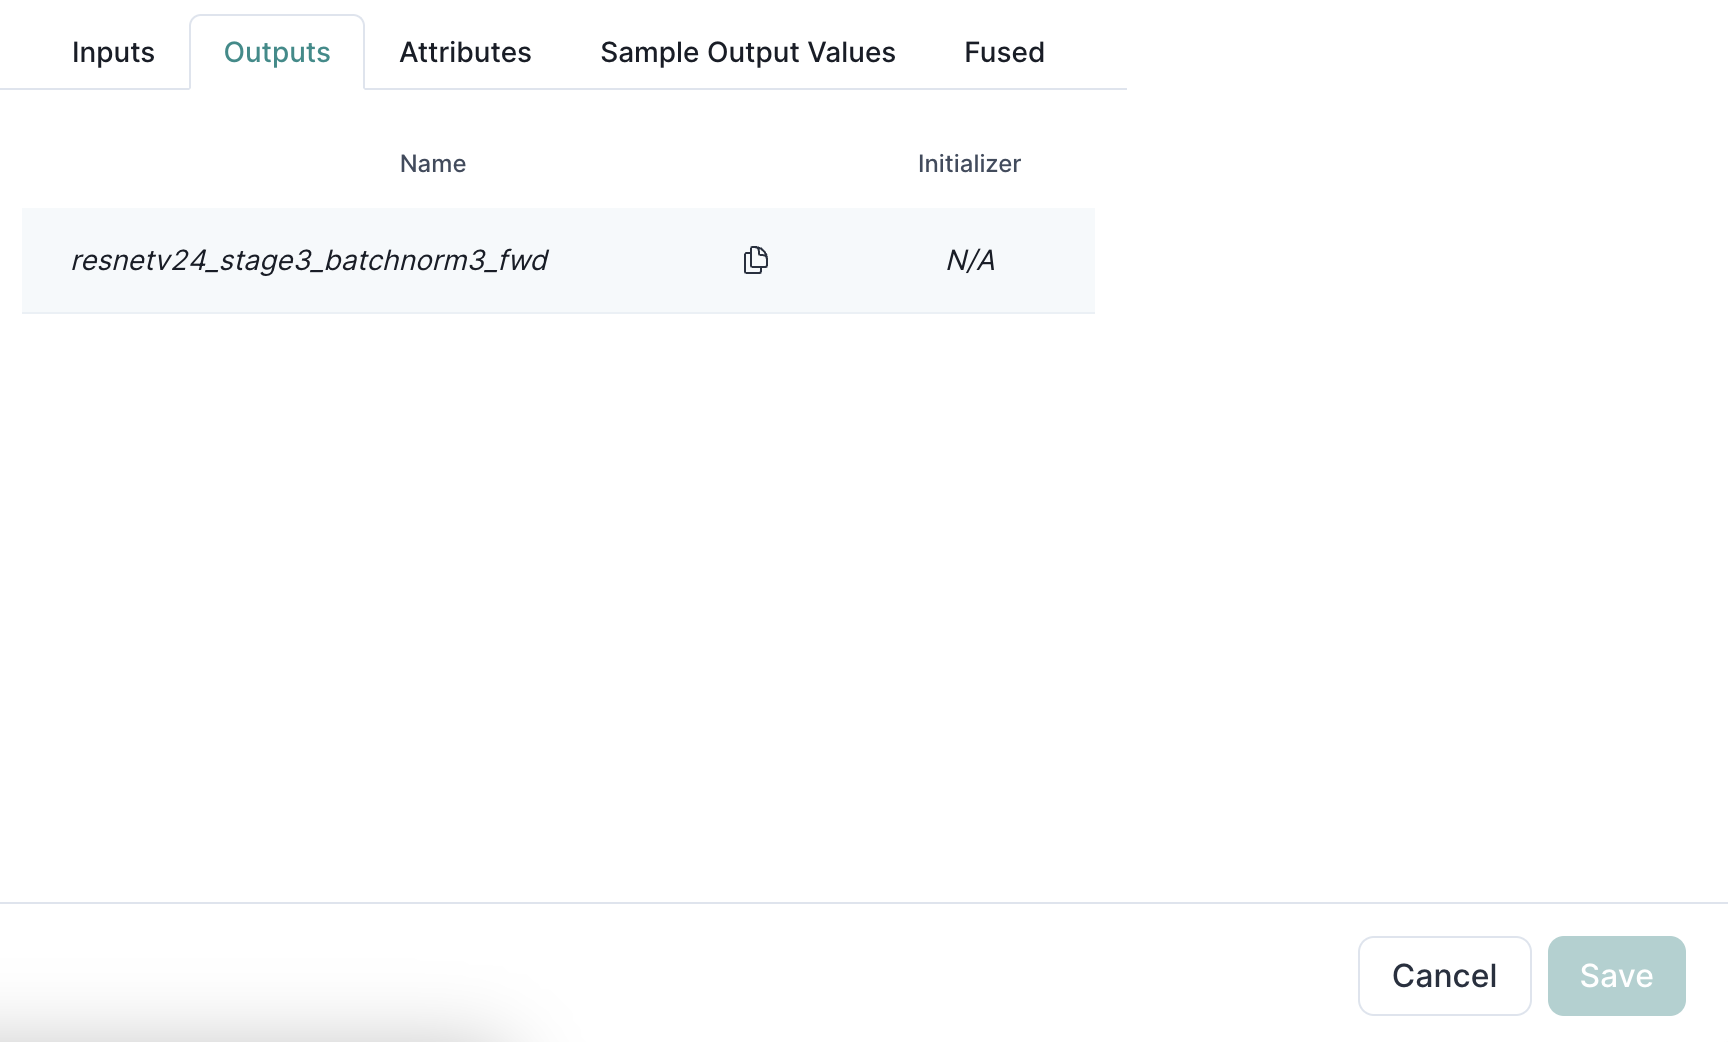The width and height of the screenshot is (1728, 1042).
Task: Open the Fused tab
Action: point(1003,52)
